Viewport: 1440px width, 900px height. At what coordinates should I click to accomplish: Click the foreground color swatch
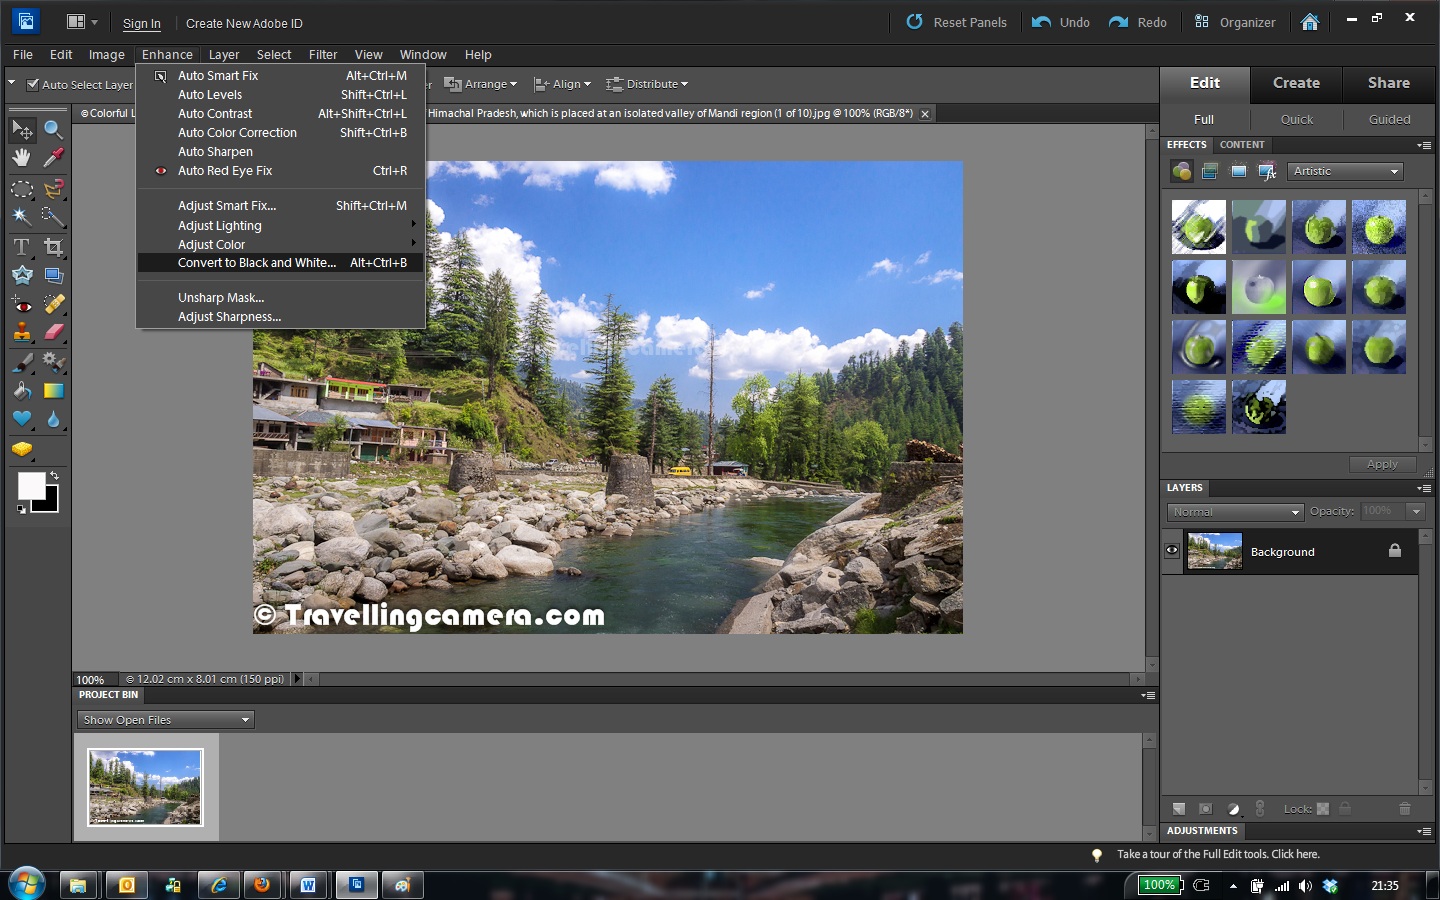point(30,486)
